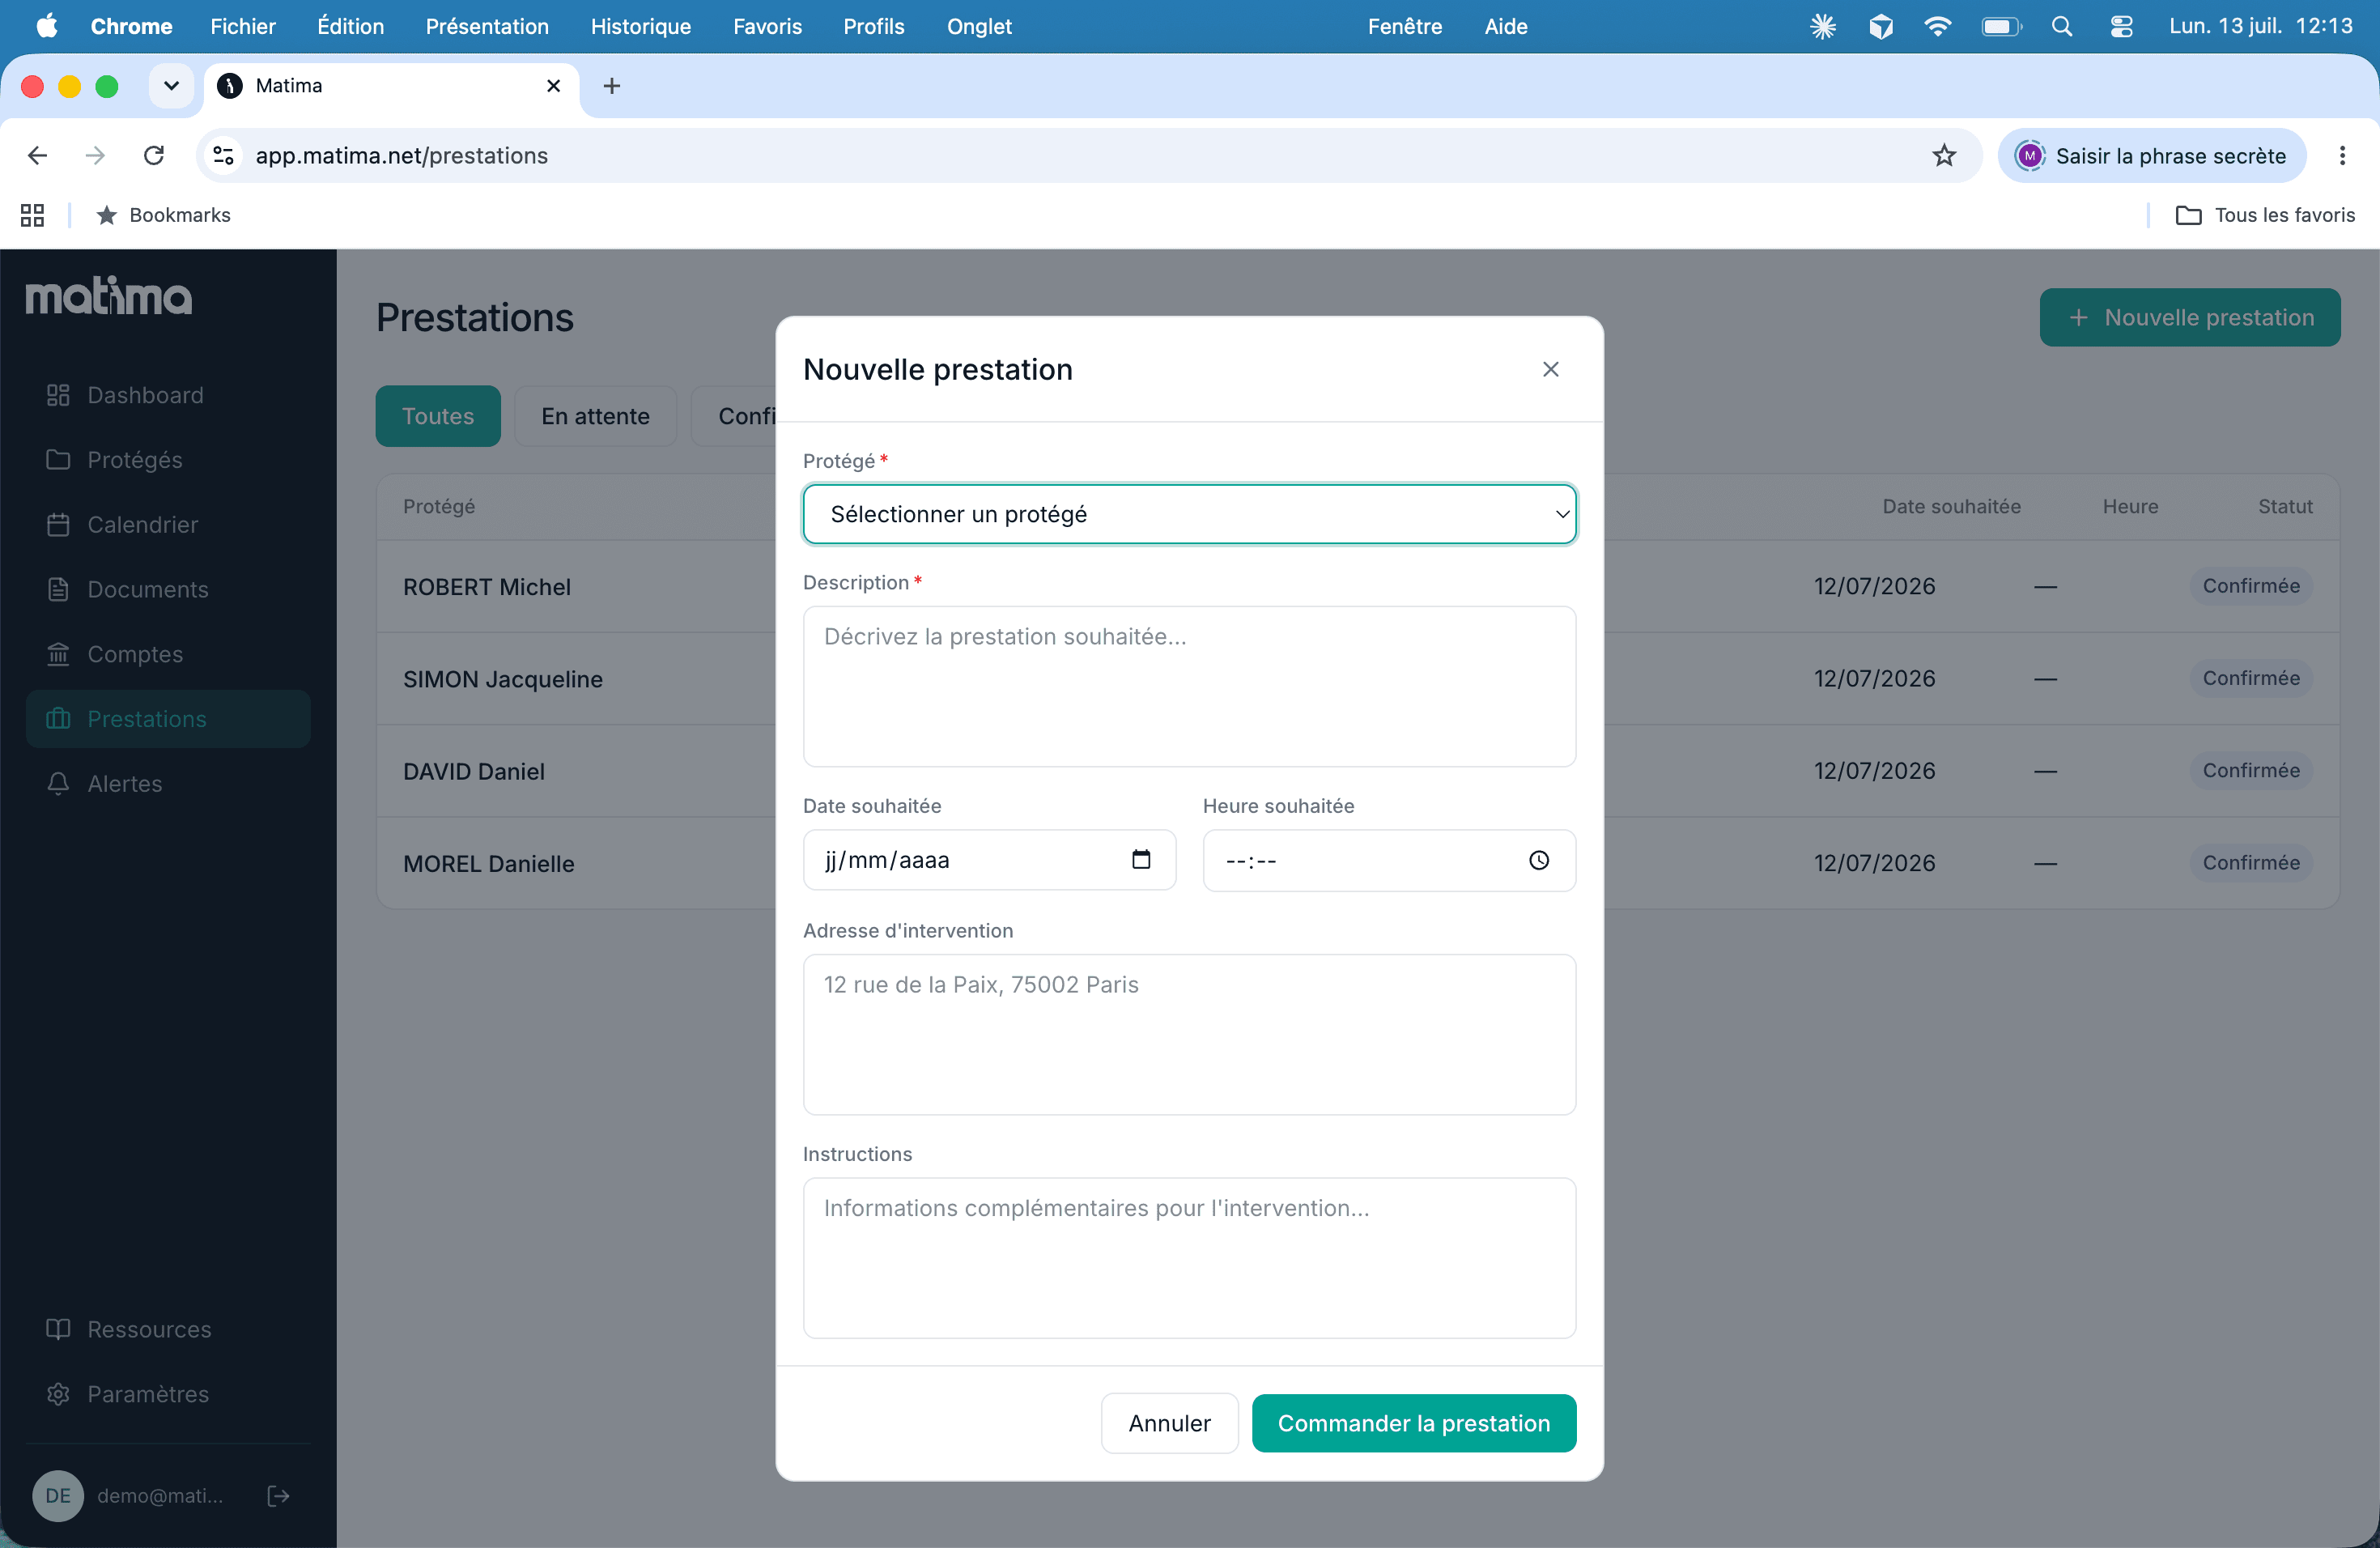
Task: Click SIMON Jacqueline row name
Action: pyautogui.click(x=503, y=679)
